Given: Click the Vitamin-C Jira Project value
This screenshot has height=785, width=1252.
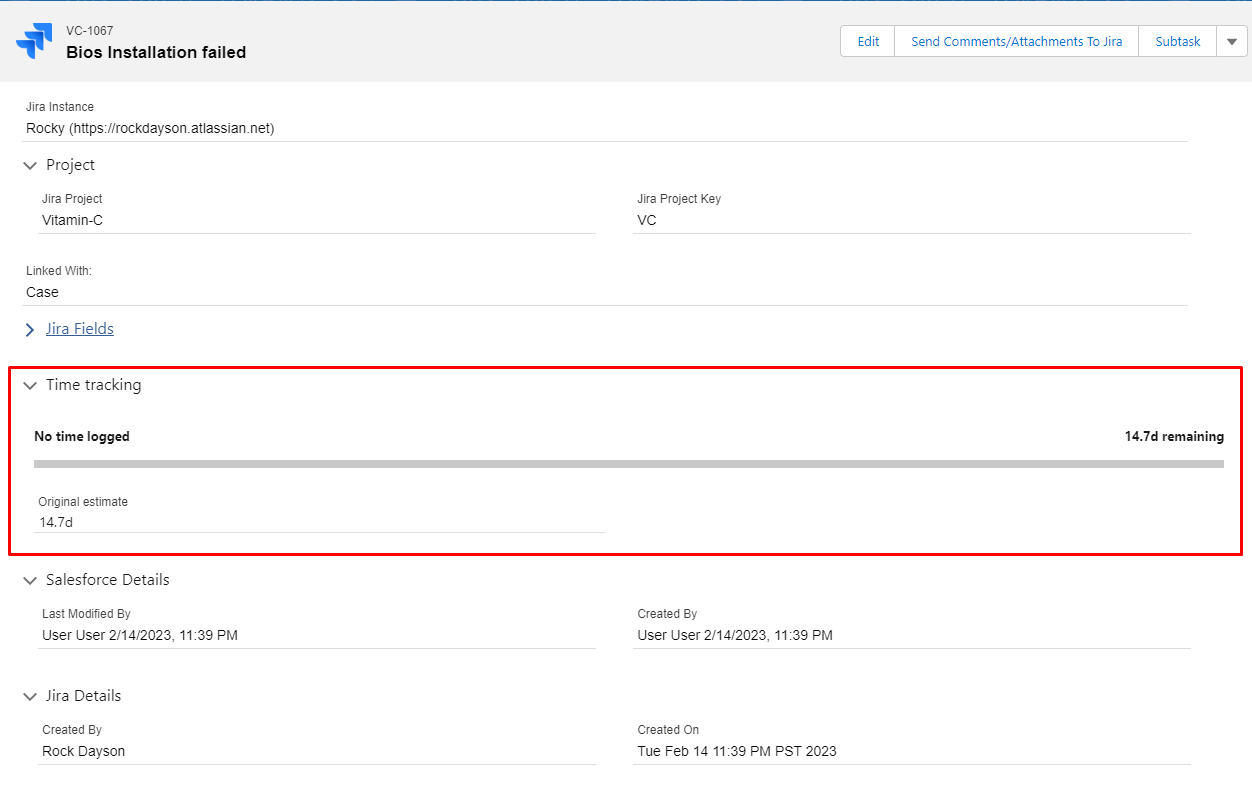Looking at the screenshot, I should click(72, 220).
